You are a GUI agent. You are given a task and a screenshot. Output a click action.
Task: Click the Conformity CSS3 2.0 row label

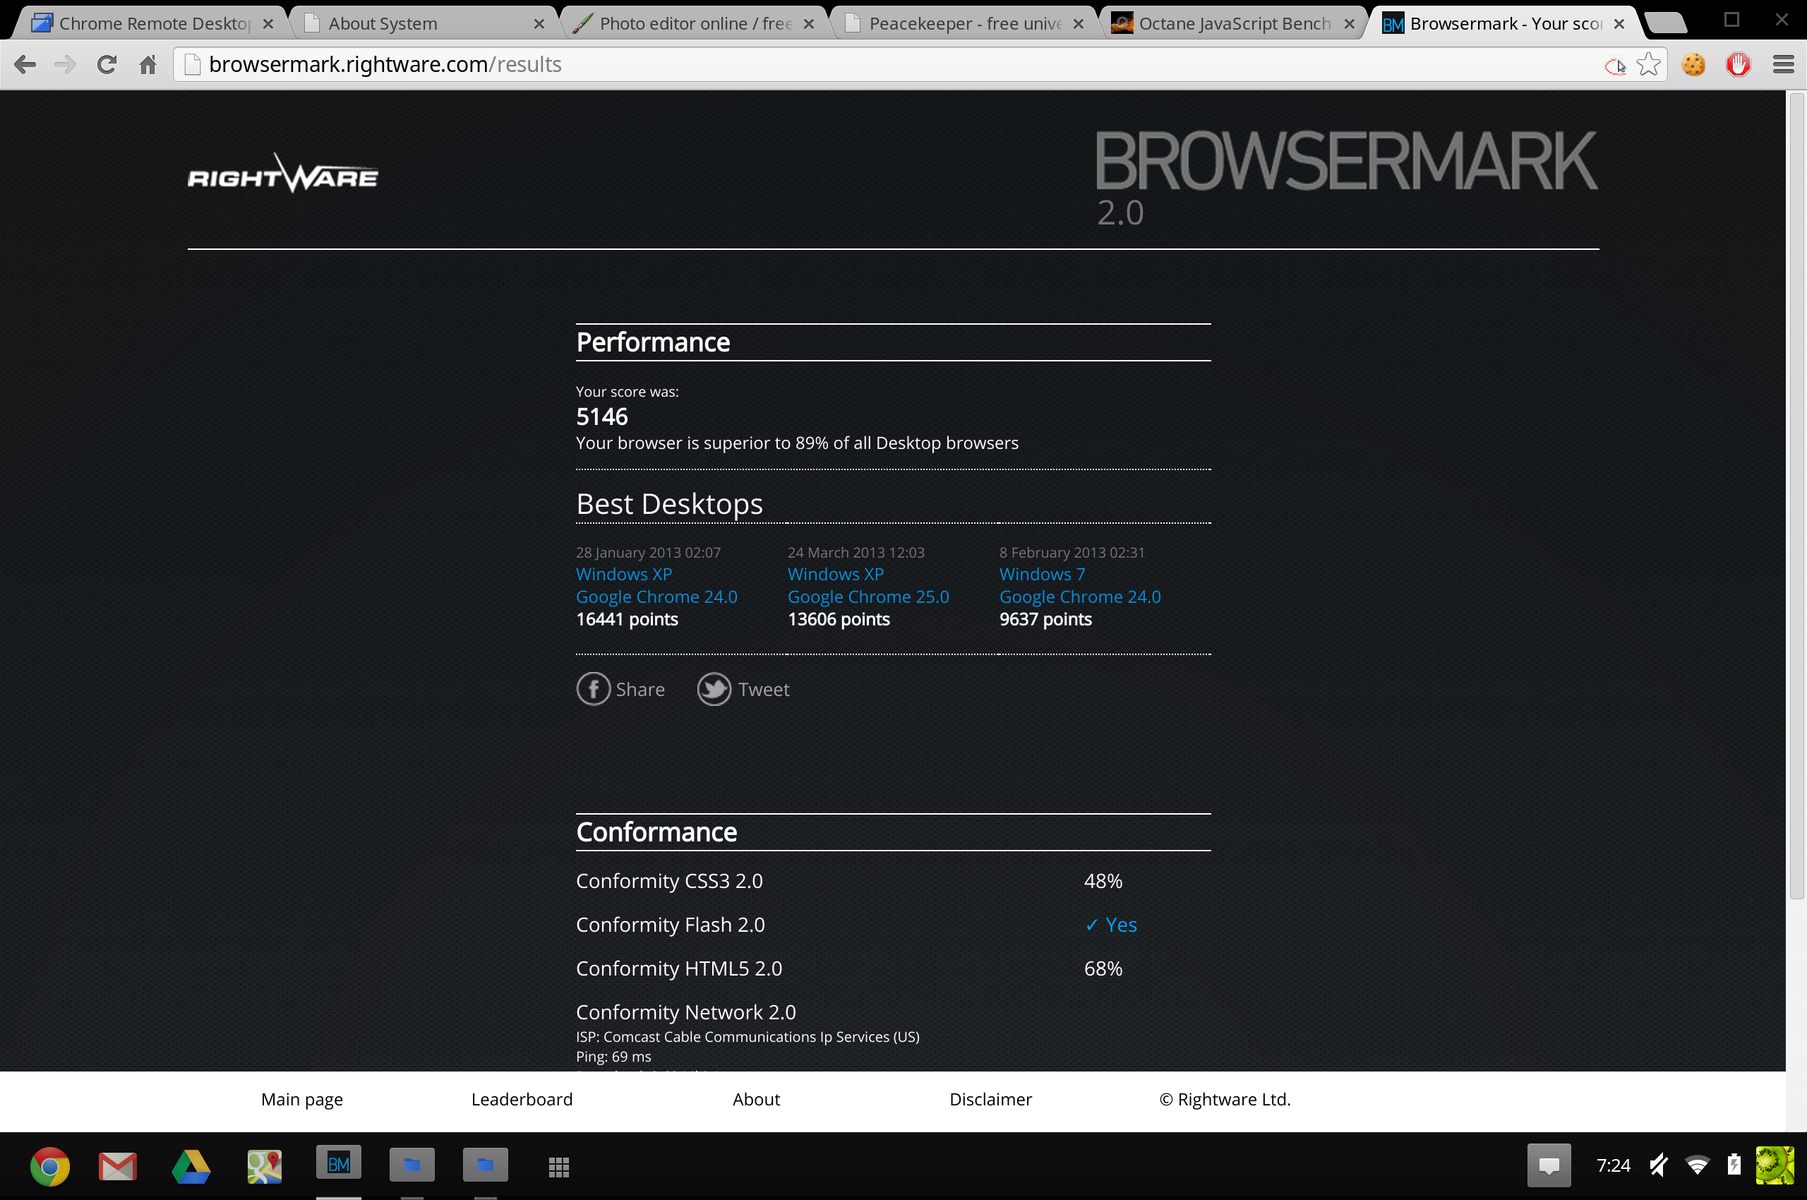pyautogui.click(x=669, y=881)
